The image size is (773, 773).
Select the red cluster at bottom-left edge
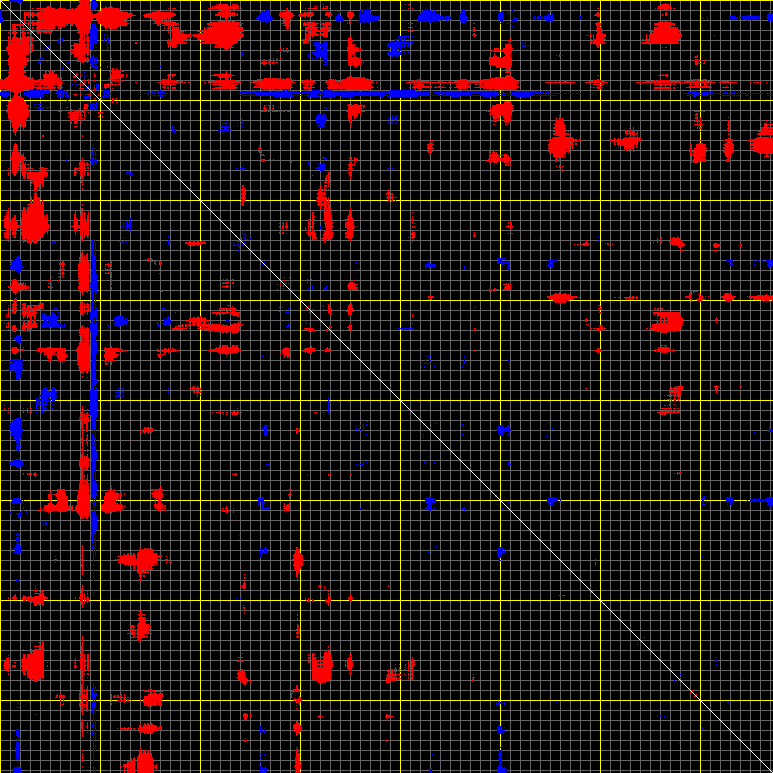pyautogui.click(x=32, y=663)
